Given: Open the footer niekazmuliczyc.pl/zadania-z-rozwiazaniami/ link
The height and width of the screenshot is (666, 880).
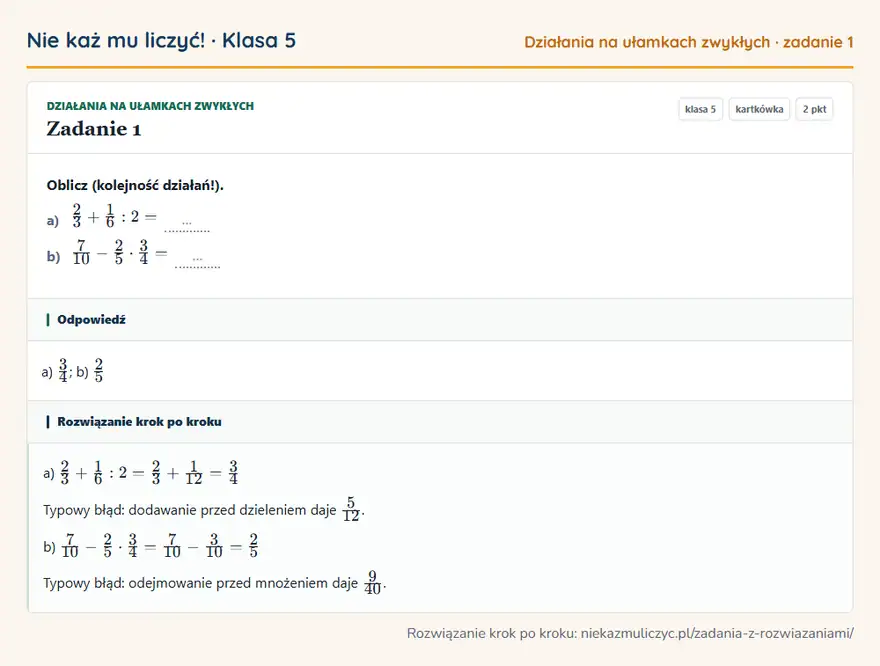Looking at the screenshot, I should (717, 633).
